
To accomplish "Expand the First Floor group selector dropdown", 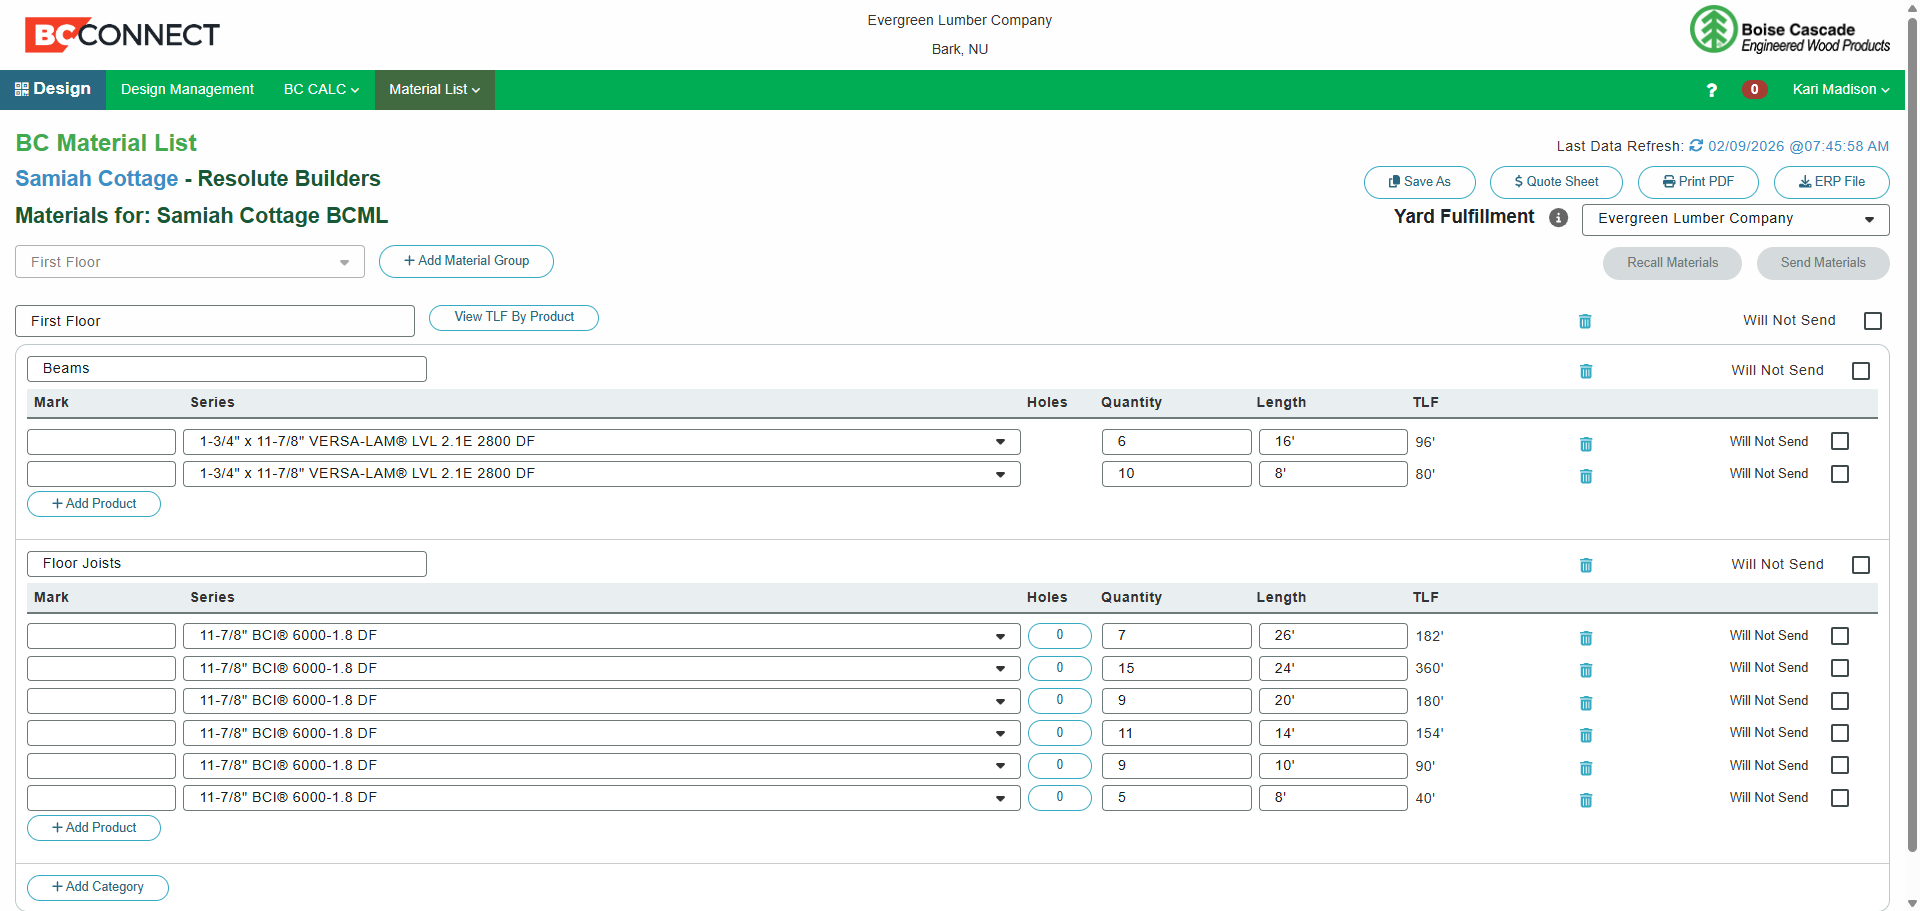I will tap(190, 262).
